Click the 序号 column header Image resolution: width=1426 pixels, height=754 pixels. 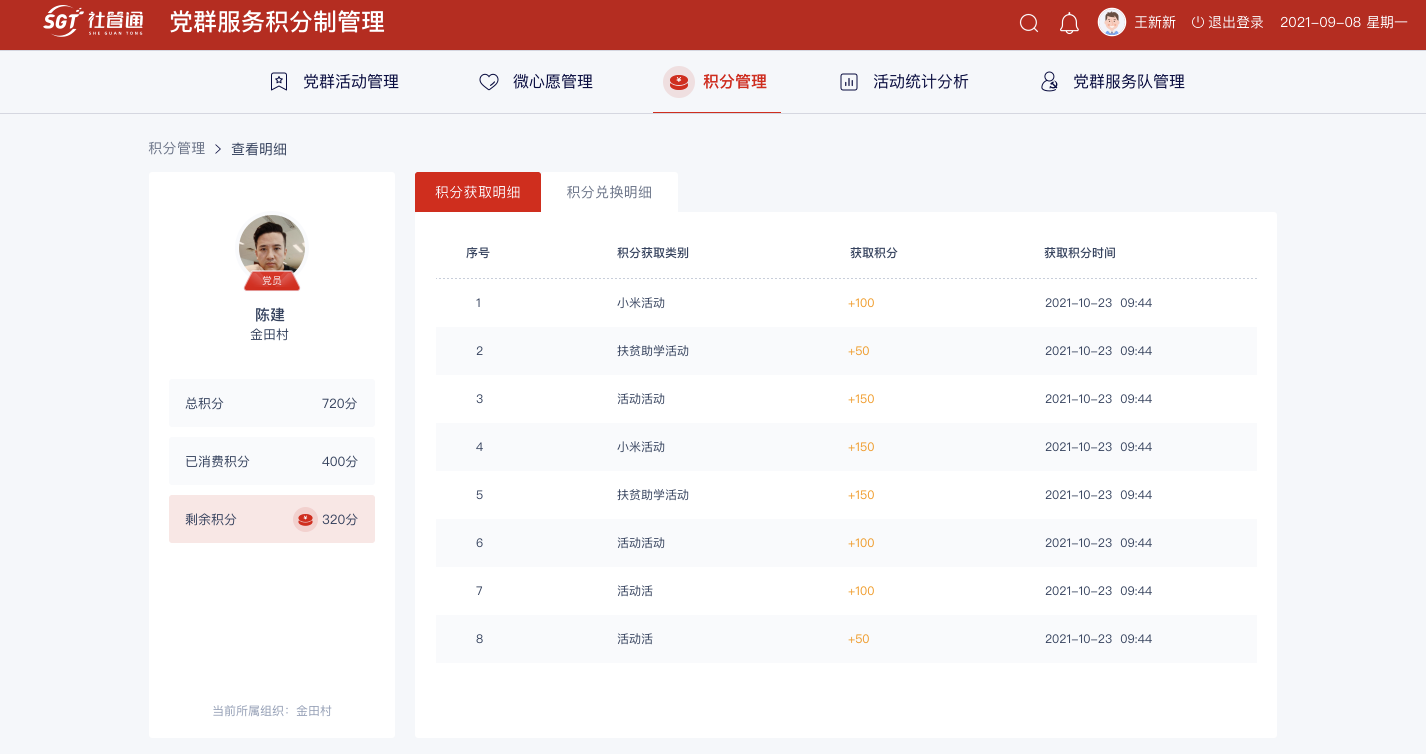478,253
